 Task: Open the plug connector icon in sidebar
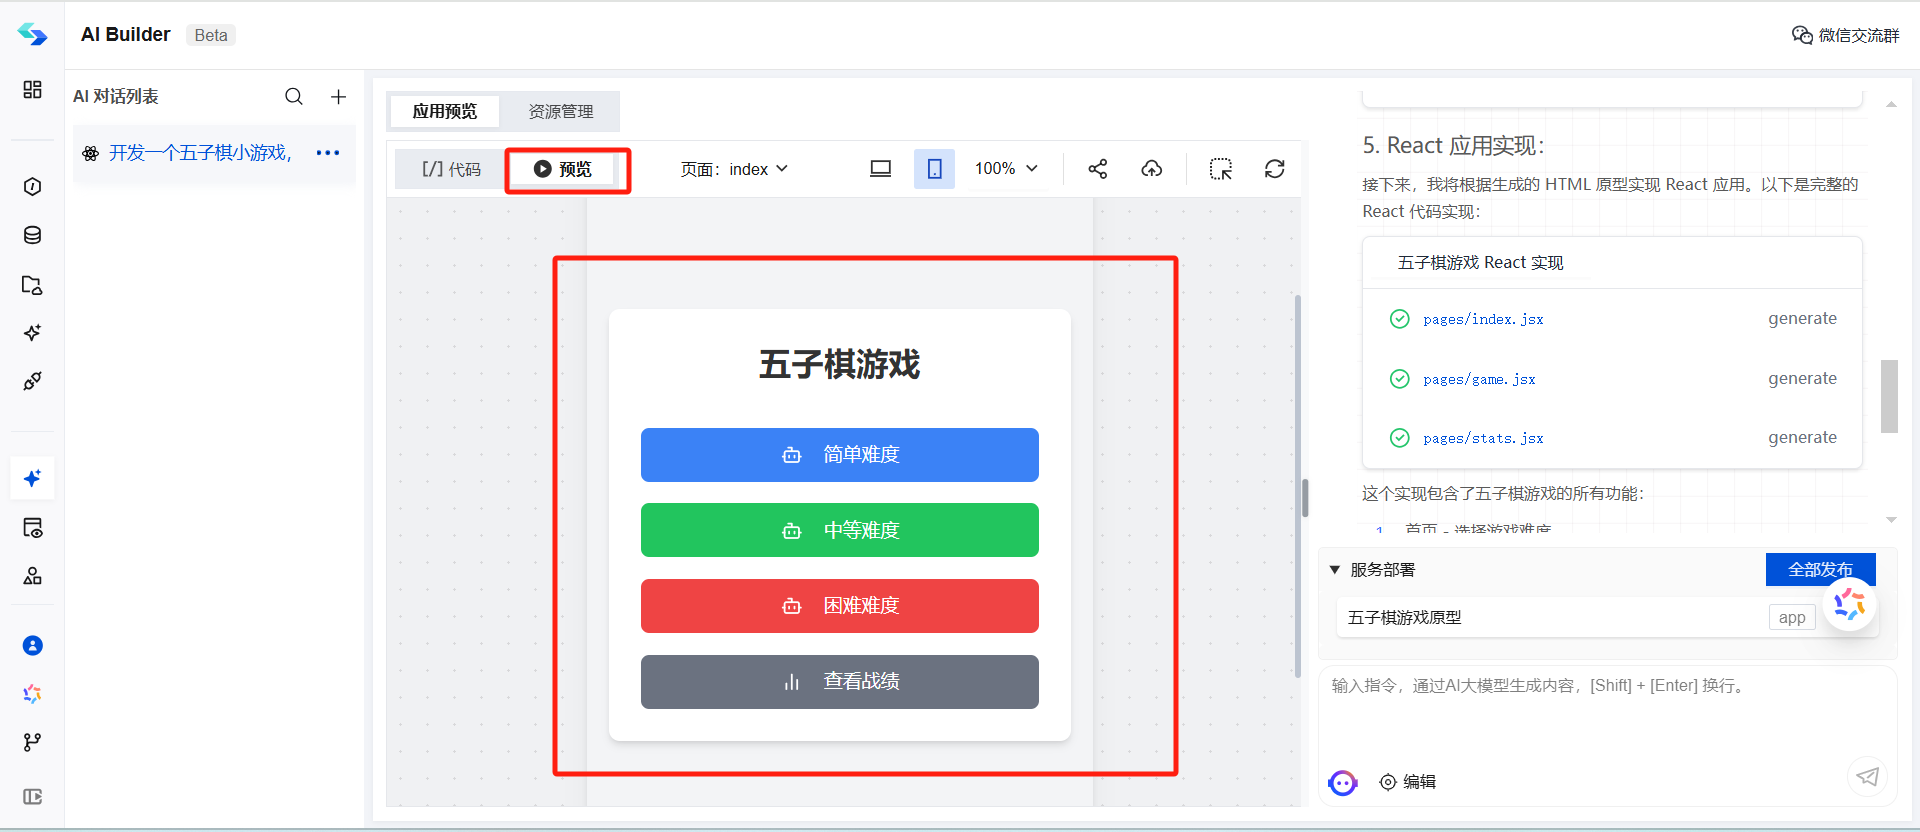(32, 381)
